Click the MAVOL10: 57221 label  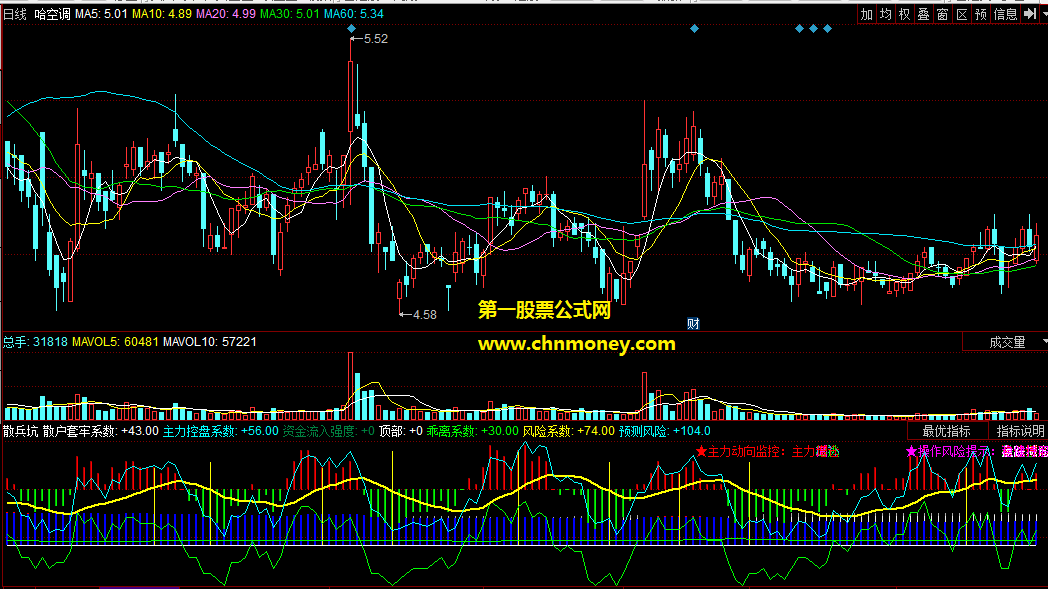tap(210, 342)
